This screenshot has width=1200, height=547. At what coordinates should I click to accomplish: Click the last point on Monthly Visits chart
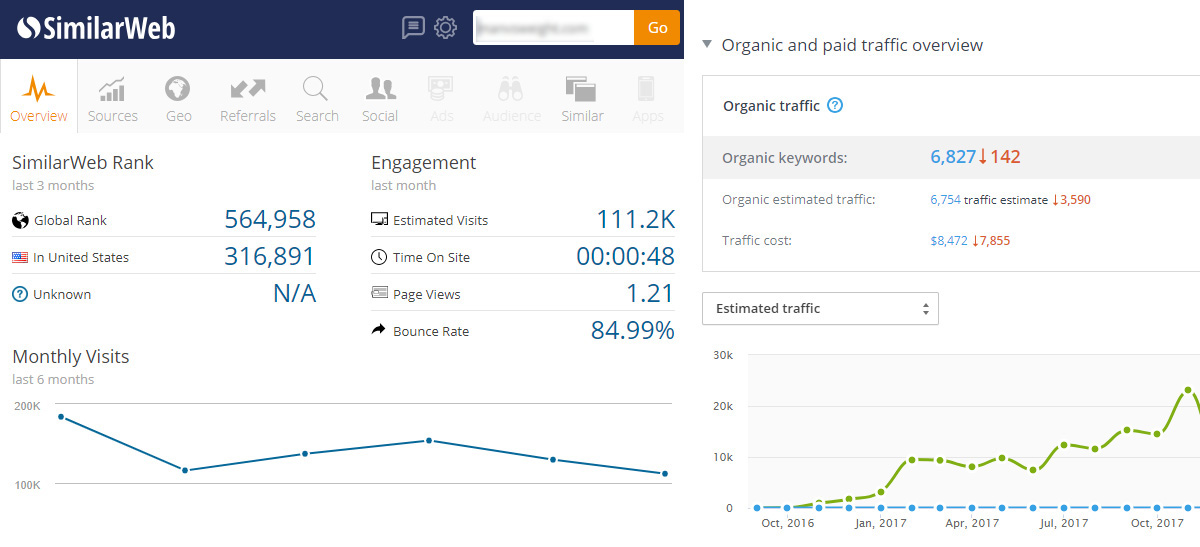665,474
